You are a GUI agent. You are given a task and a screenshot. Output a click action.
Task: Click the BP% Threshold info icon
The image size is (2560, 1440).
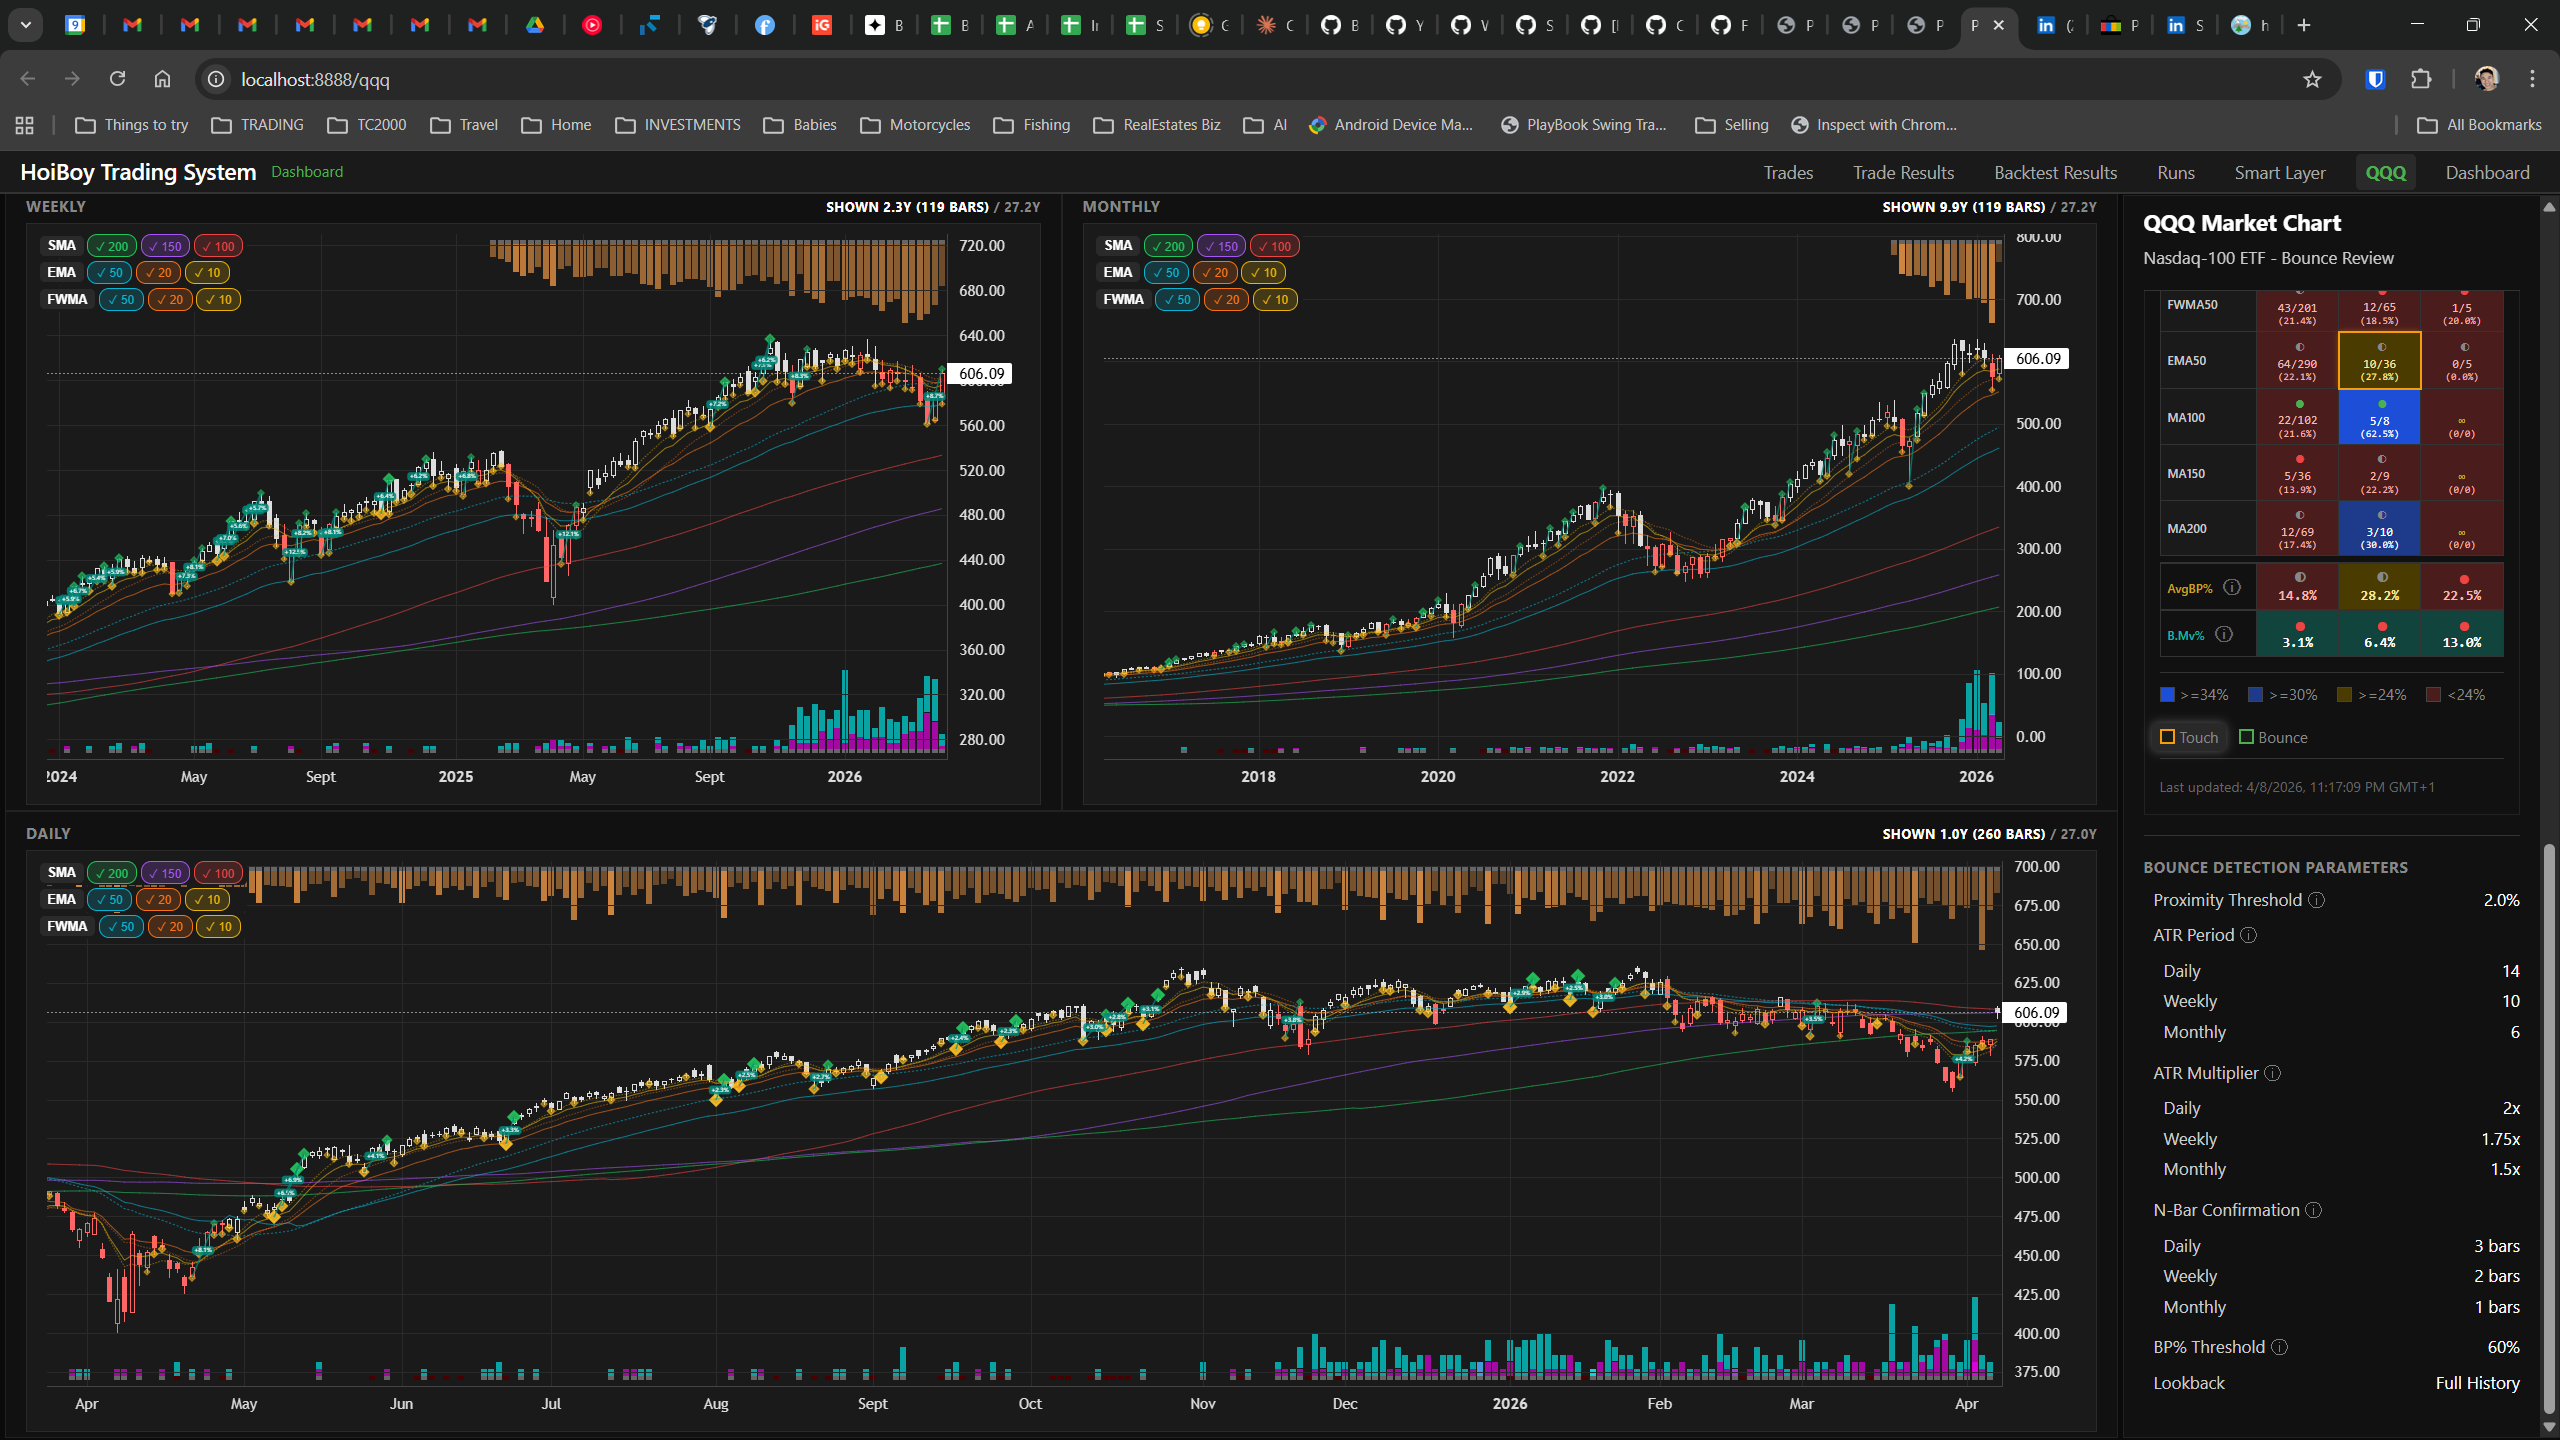[2279, 1347]
